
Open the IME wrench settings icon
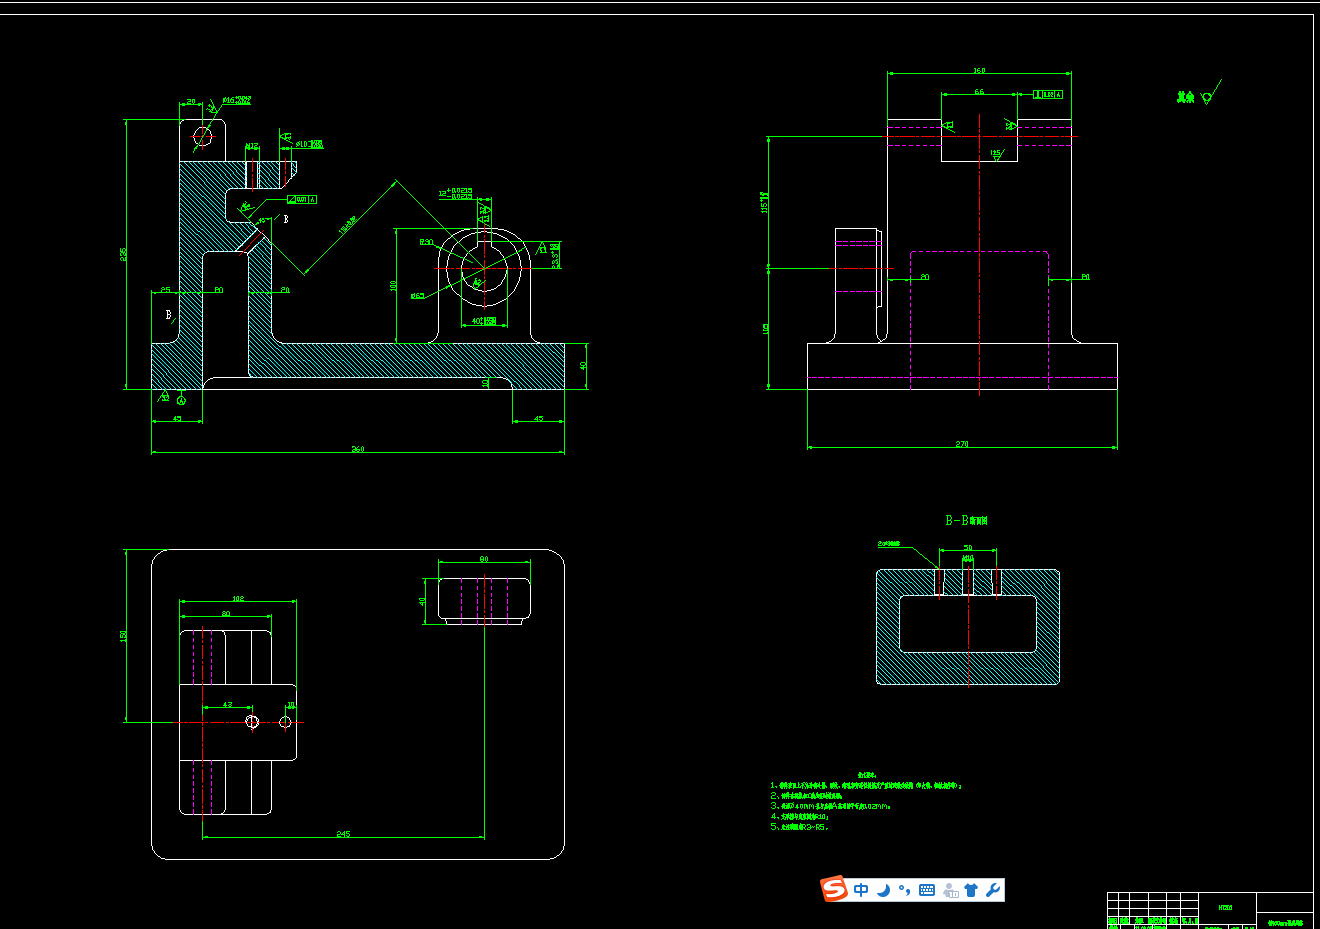pos(993,890)
